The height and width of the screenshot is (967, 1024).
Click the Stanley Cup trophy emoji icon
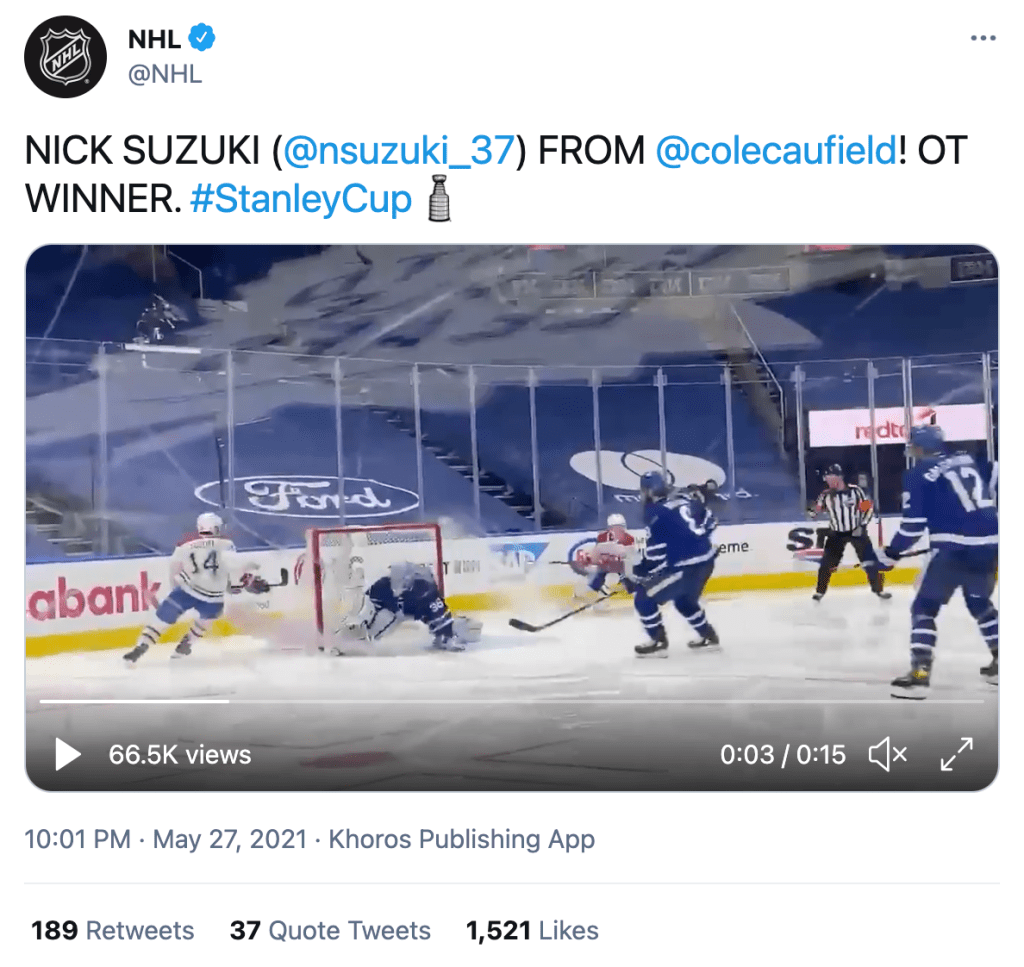pyautogui.click(x=439, y=198)
